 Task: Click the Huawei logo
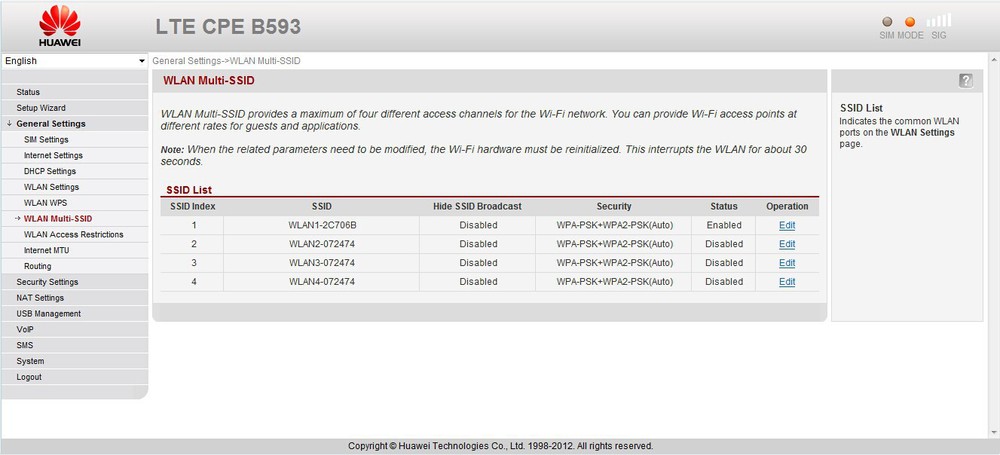[60, 26]
